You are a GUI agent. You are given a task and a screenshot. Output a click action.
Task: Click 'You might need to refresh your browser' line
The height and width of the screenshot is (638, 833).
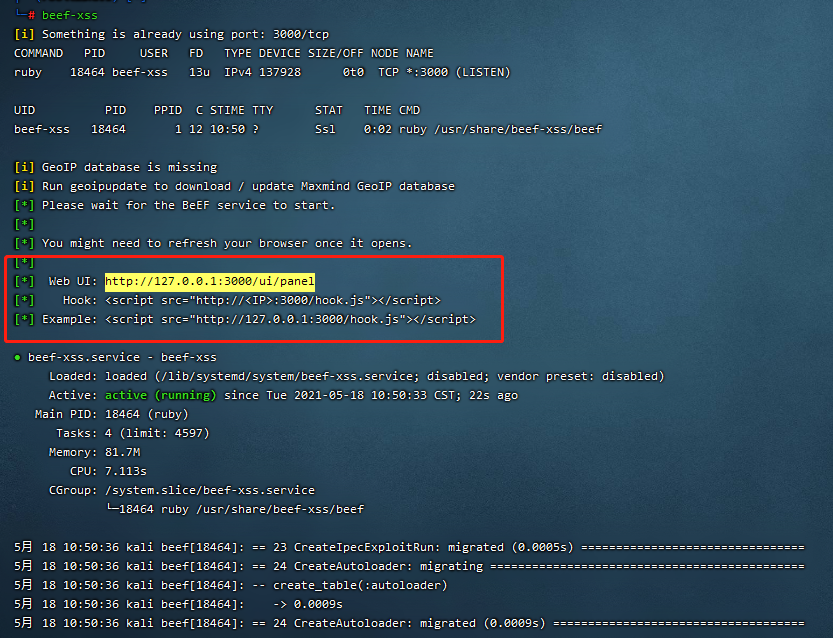pos(227,243)
